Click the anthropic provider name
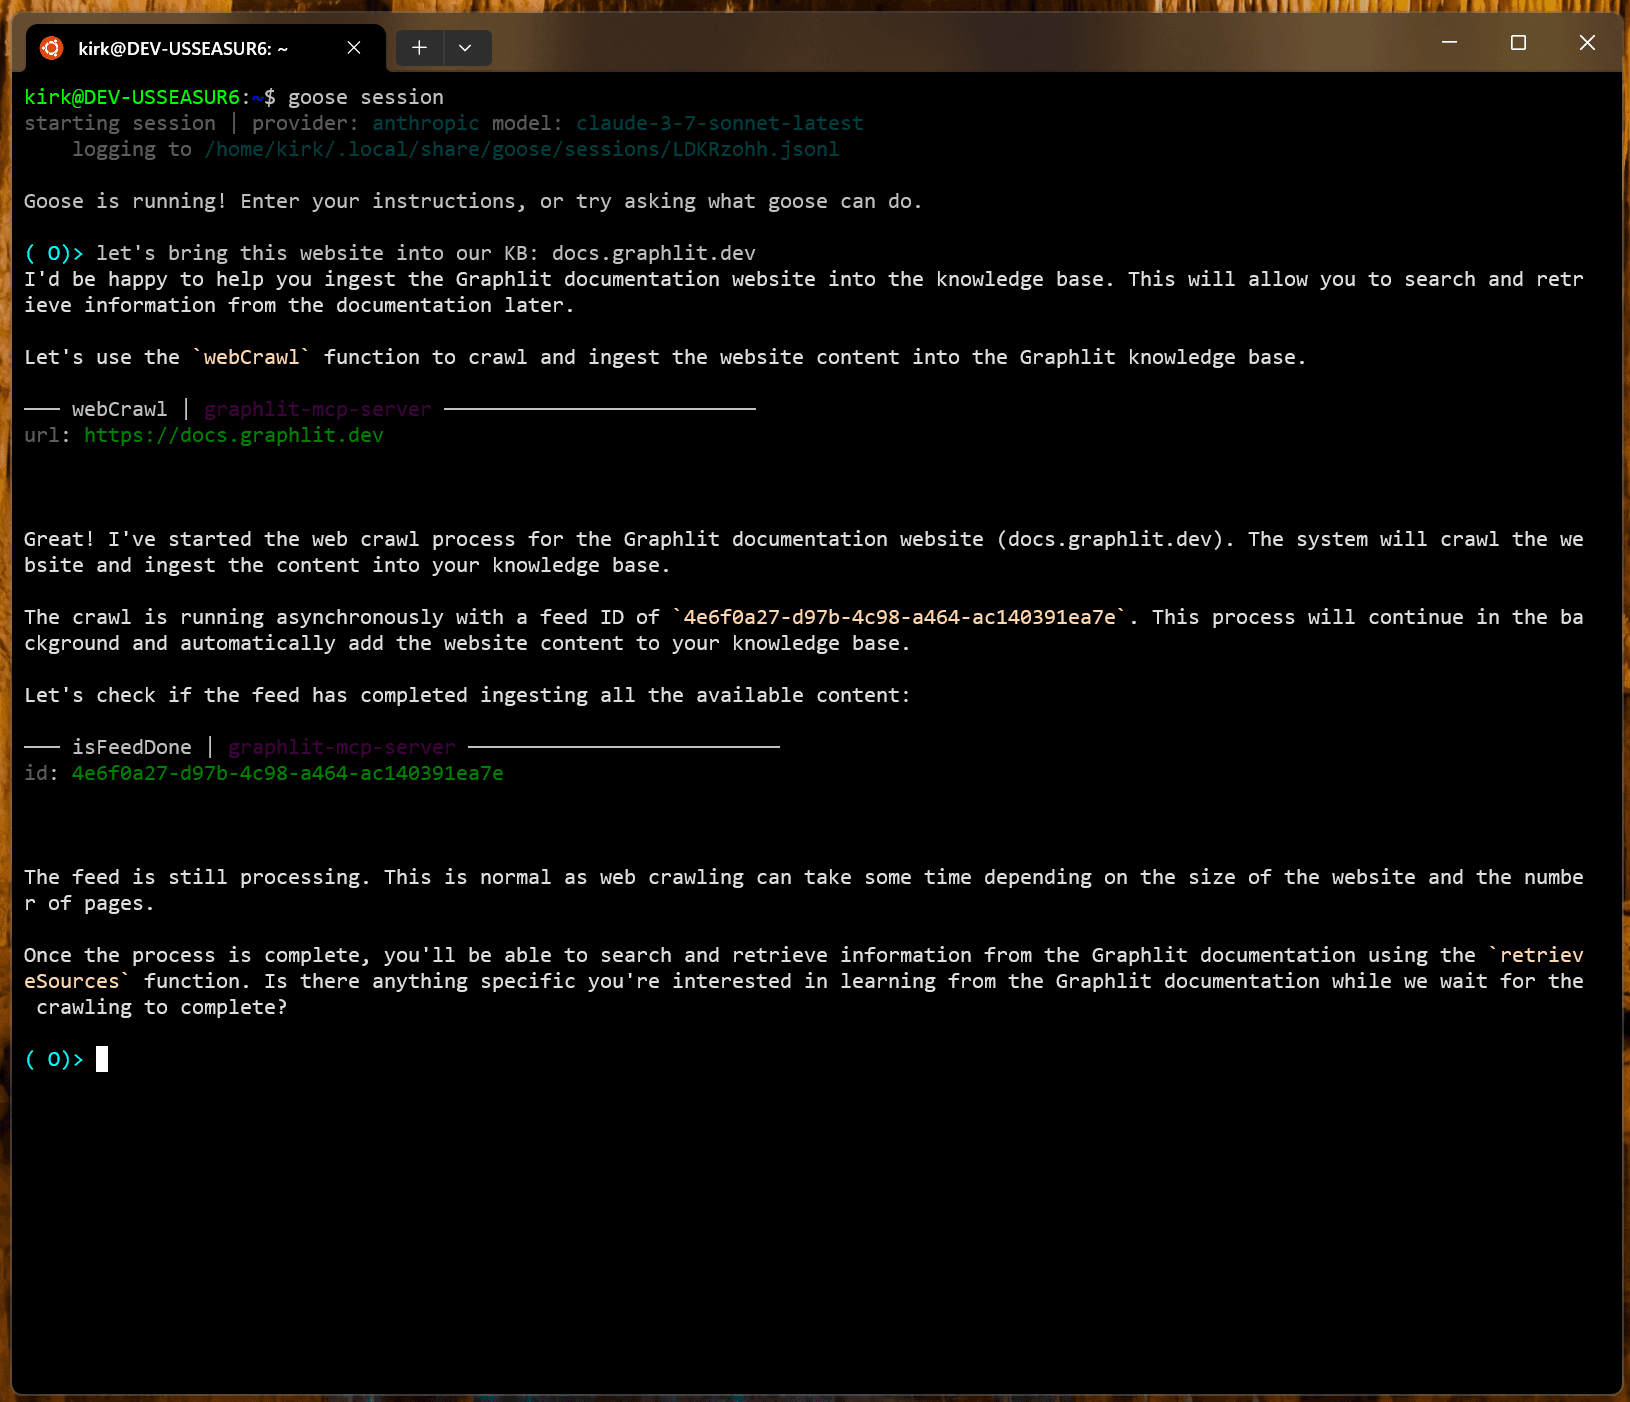This screenshot has width=1630, height=1402. point(425,123)
